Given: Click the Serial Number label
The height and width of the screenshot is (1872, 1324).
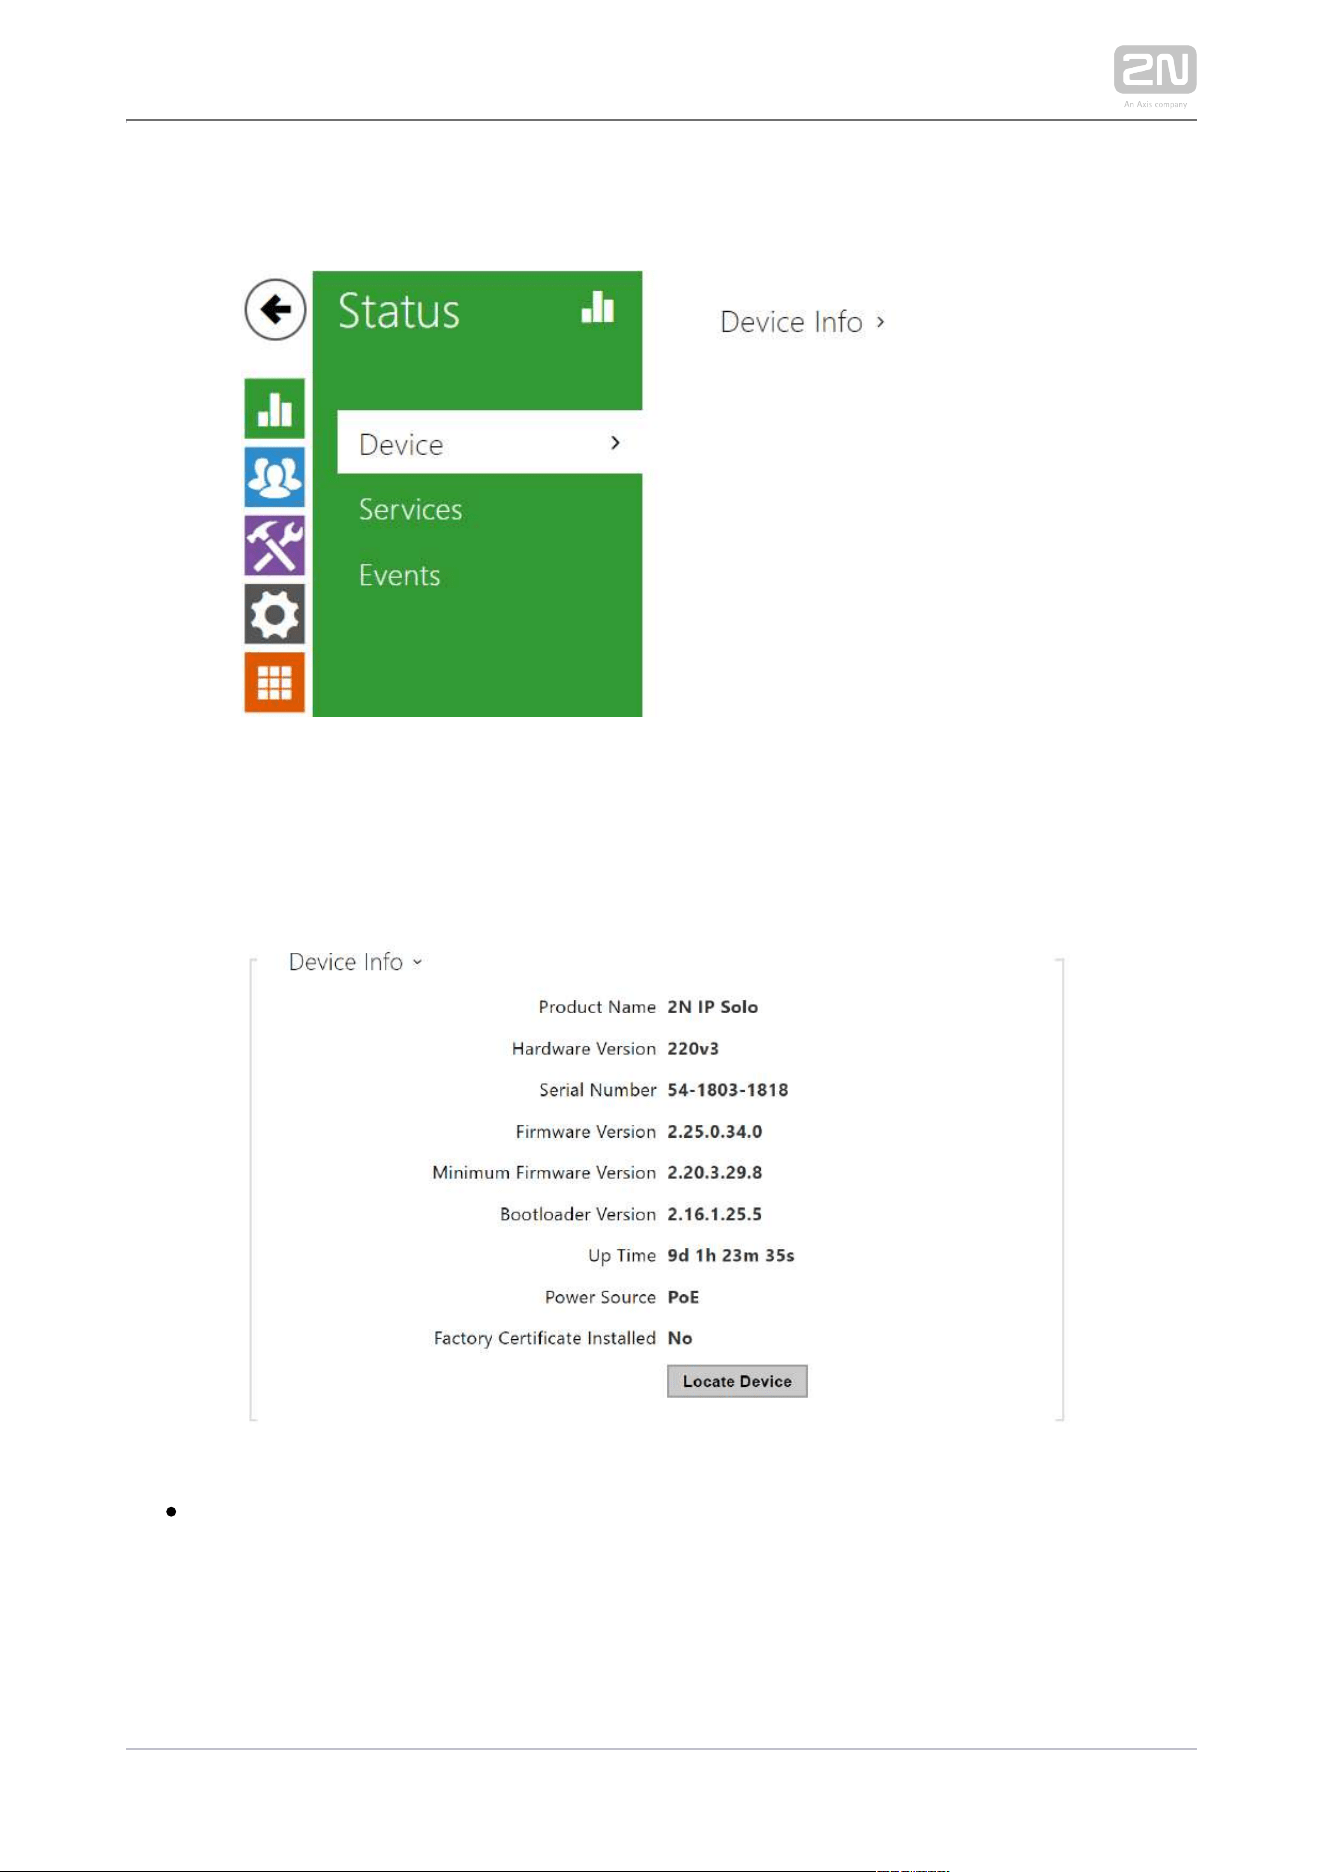Looking at the screenshot, I should 598,1090.
